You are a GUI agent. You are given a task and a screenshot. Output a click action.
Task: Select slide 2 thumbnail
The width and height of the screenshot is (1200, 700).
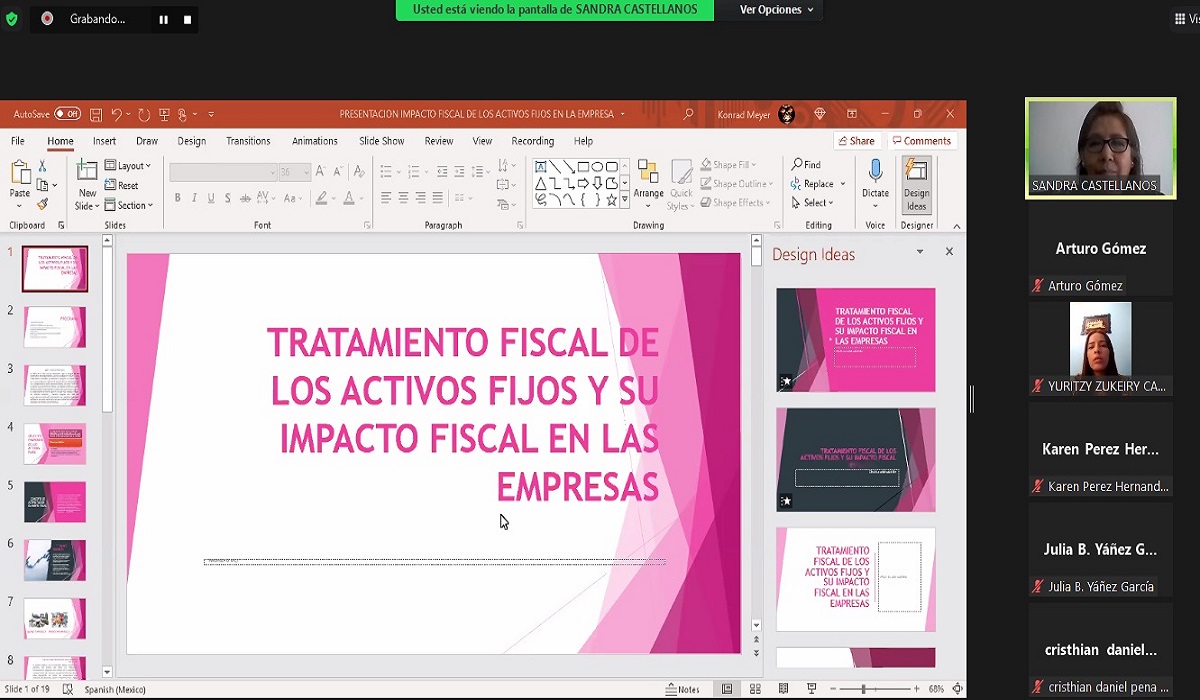coord(55,327)
